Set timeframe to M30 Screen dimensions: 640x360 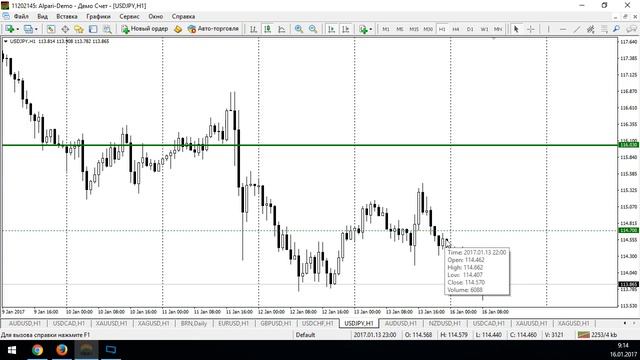[428, 29]
